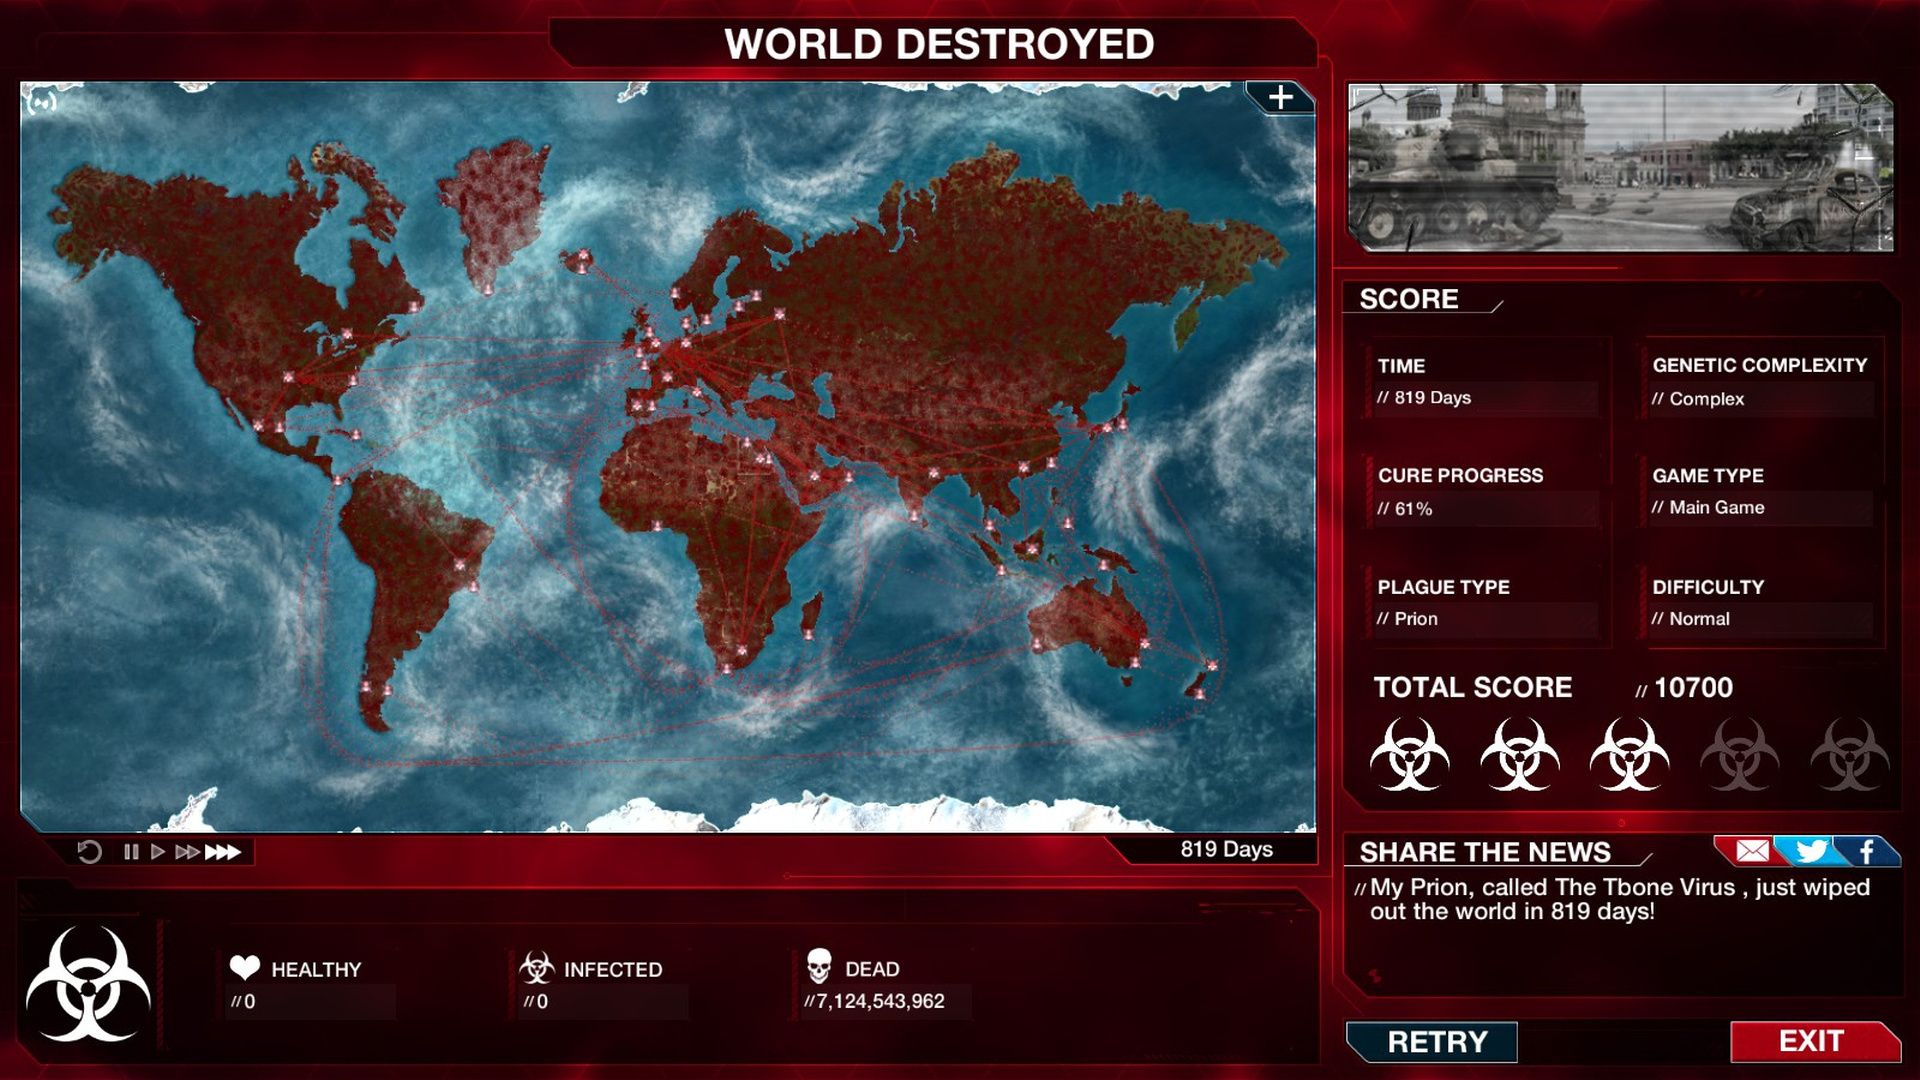The width and height of the screenshot is (1920, 1080).
Task: Pause the world map replay
Action: 131,852
